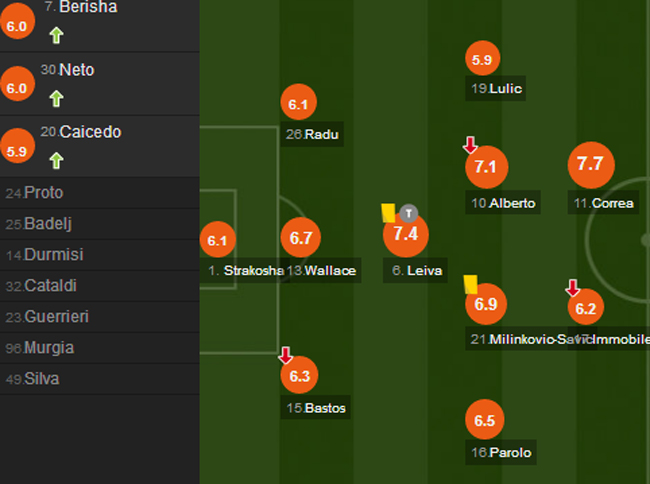
Task: Click Milinkovic-Savic's yellow card icon
Action: (x=470, y=284)
